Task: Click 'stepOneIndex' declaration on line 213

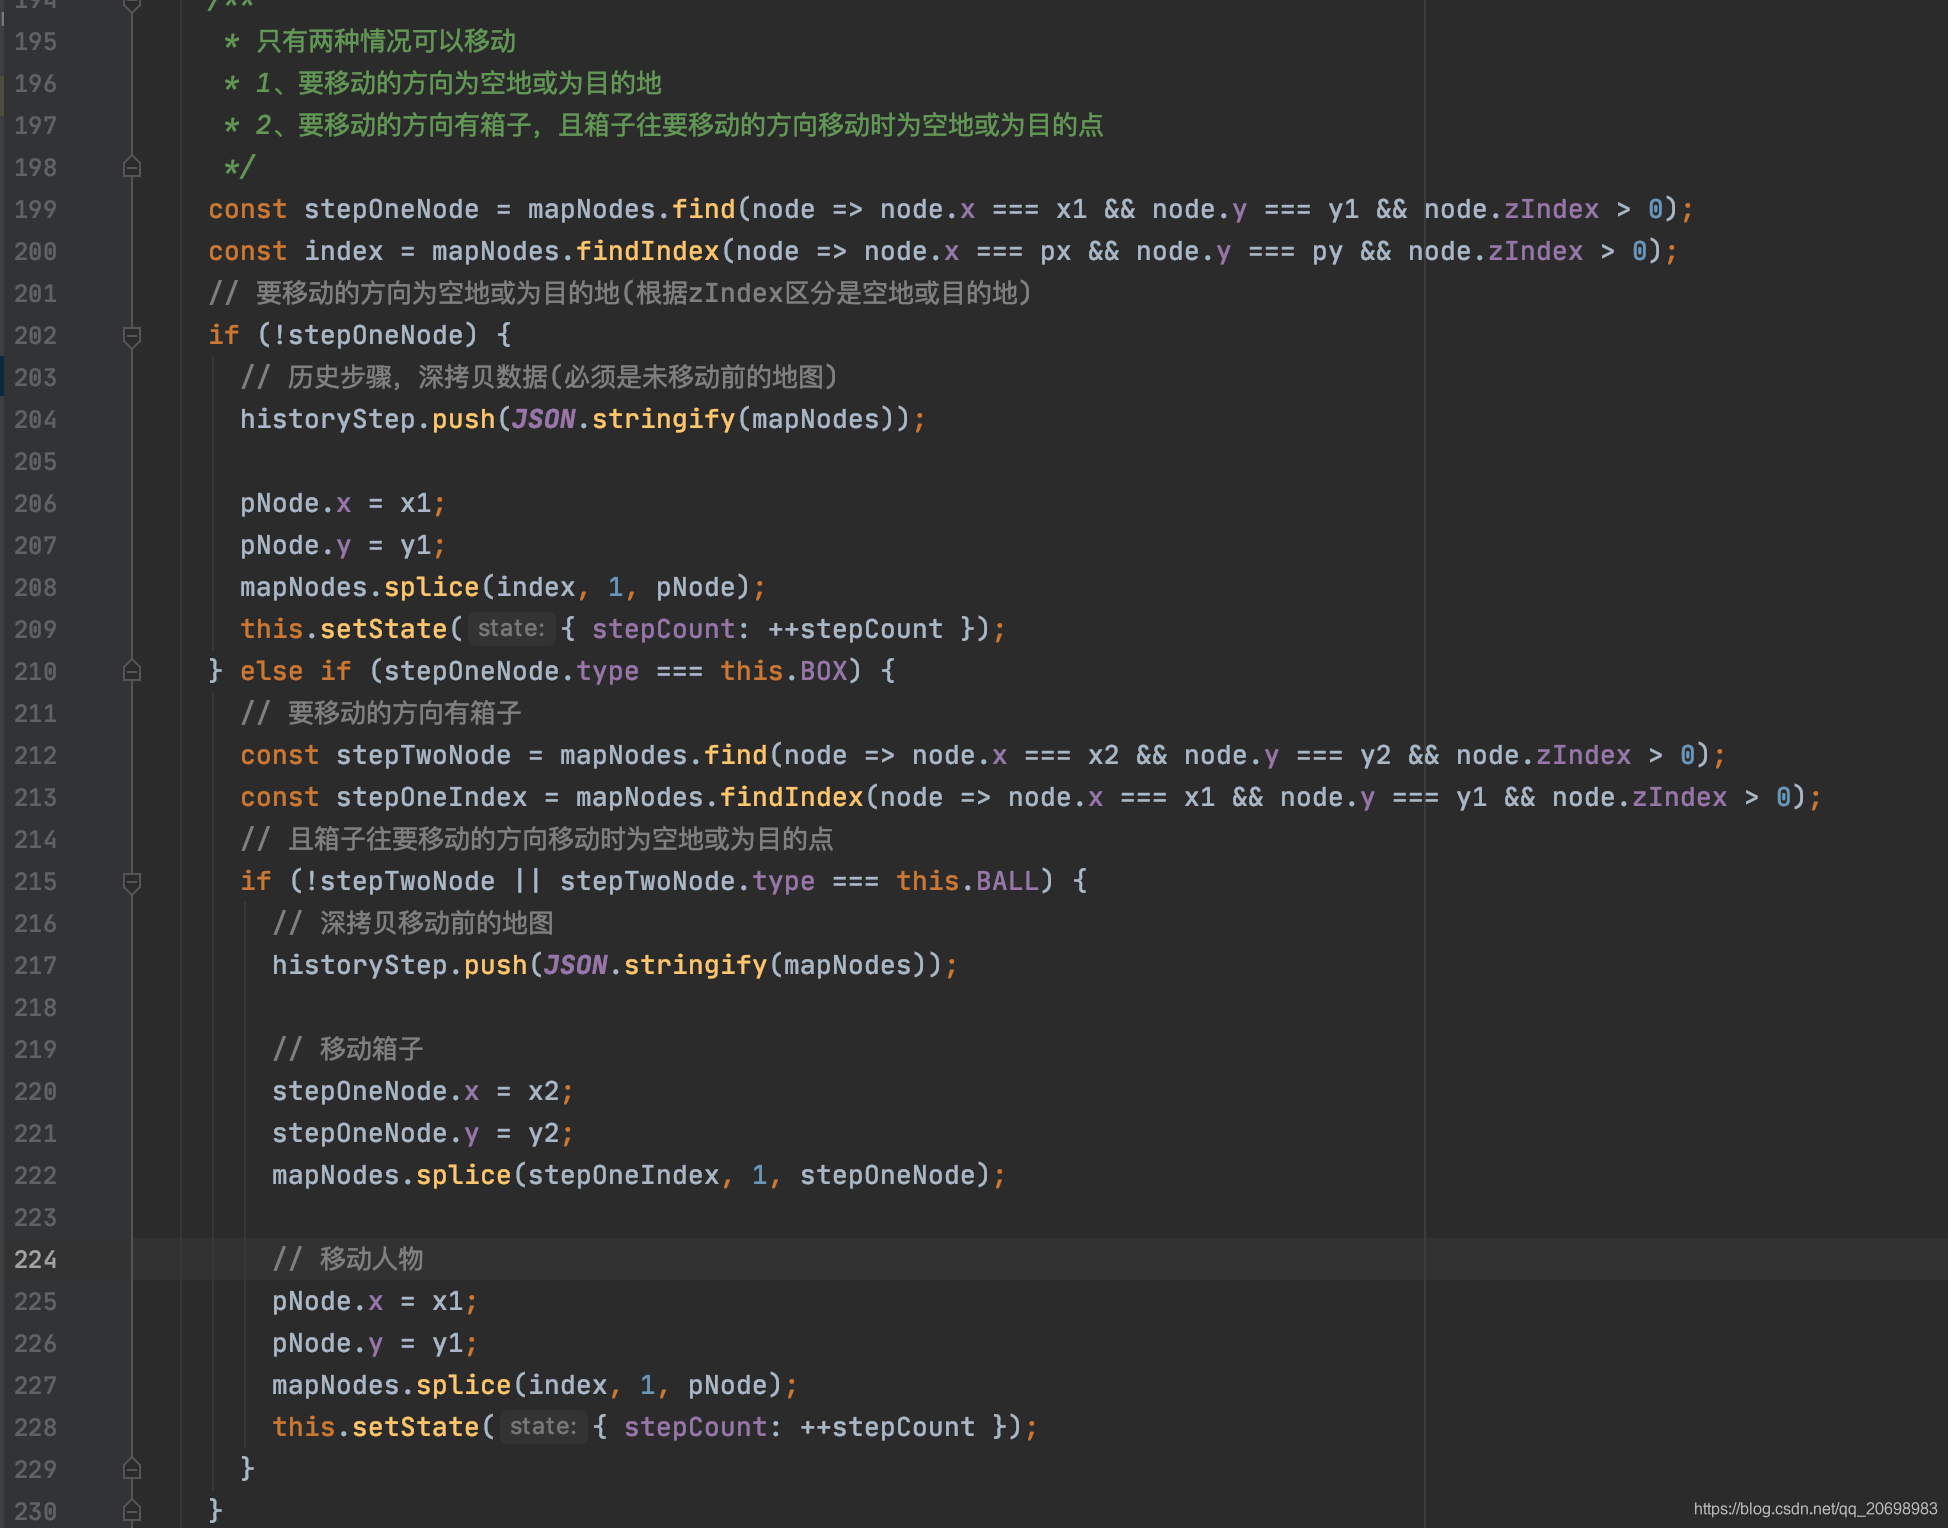Action: (x=431, y=797)
